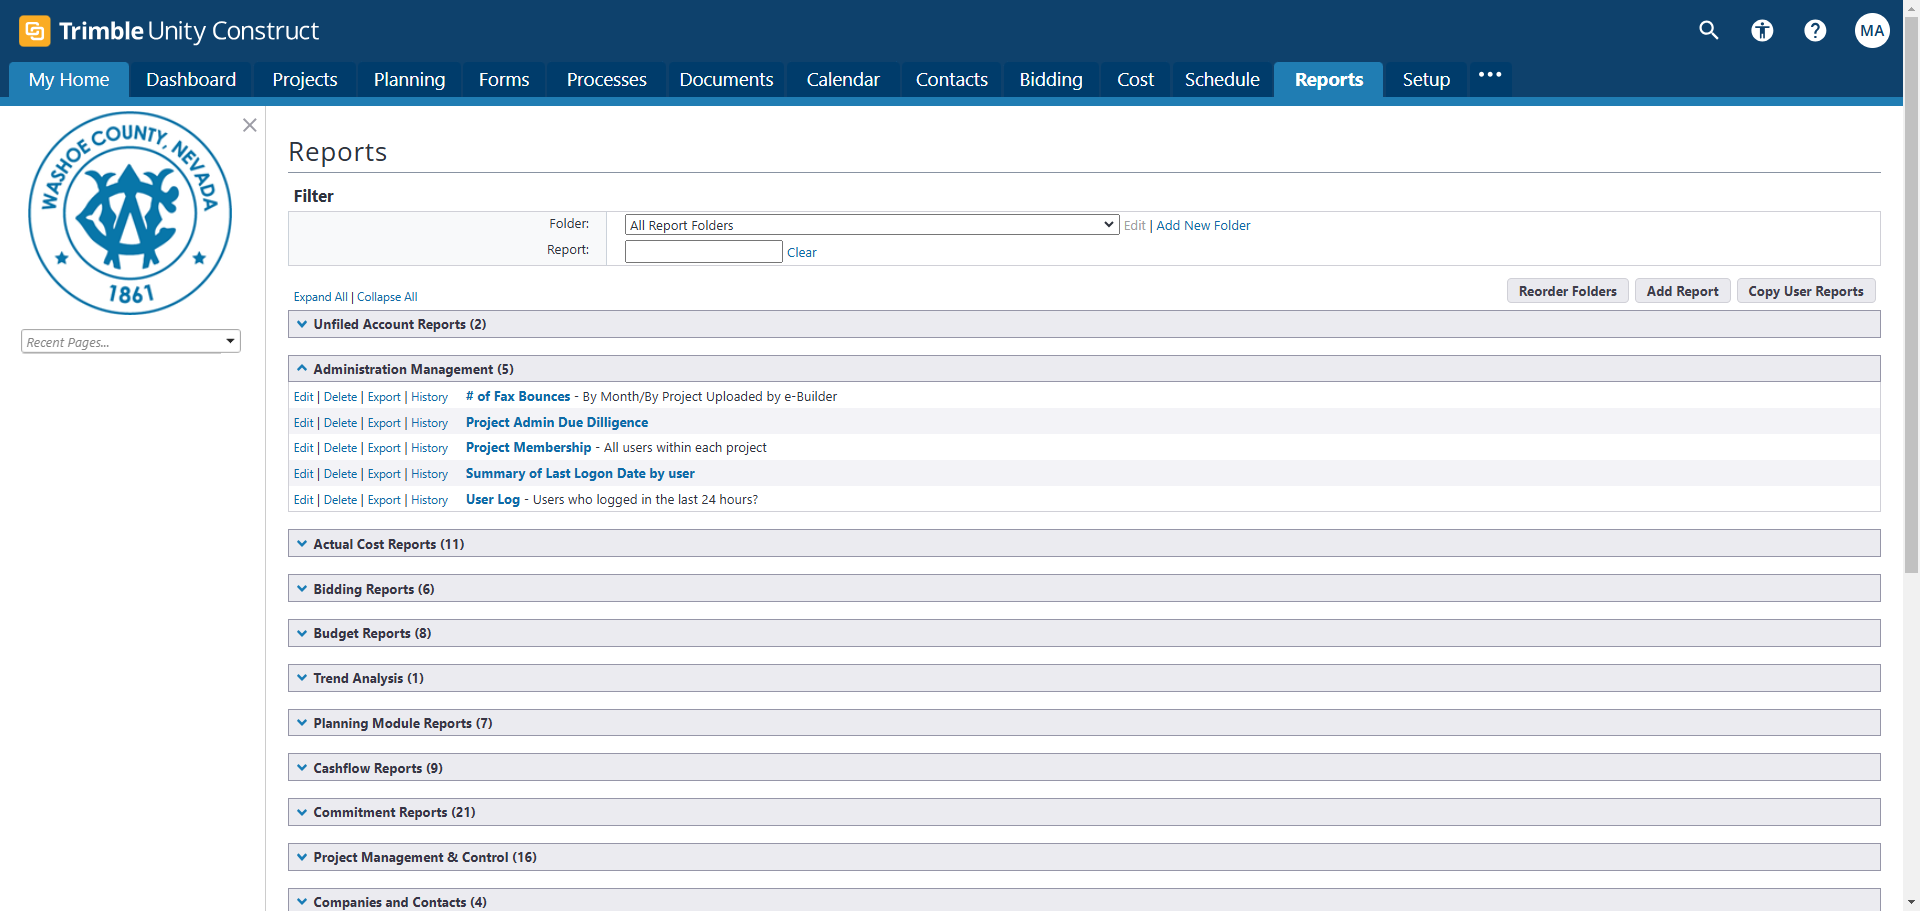This screenshot has width=1920, height=911.
Task: Open Summary of Last Logon Date report
Action: 580,474
